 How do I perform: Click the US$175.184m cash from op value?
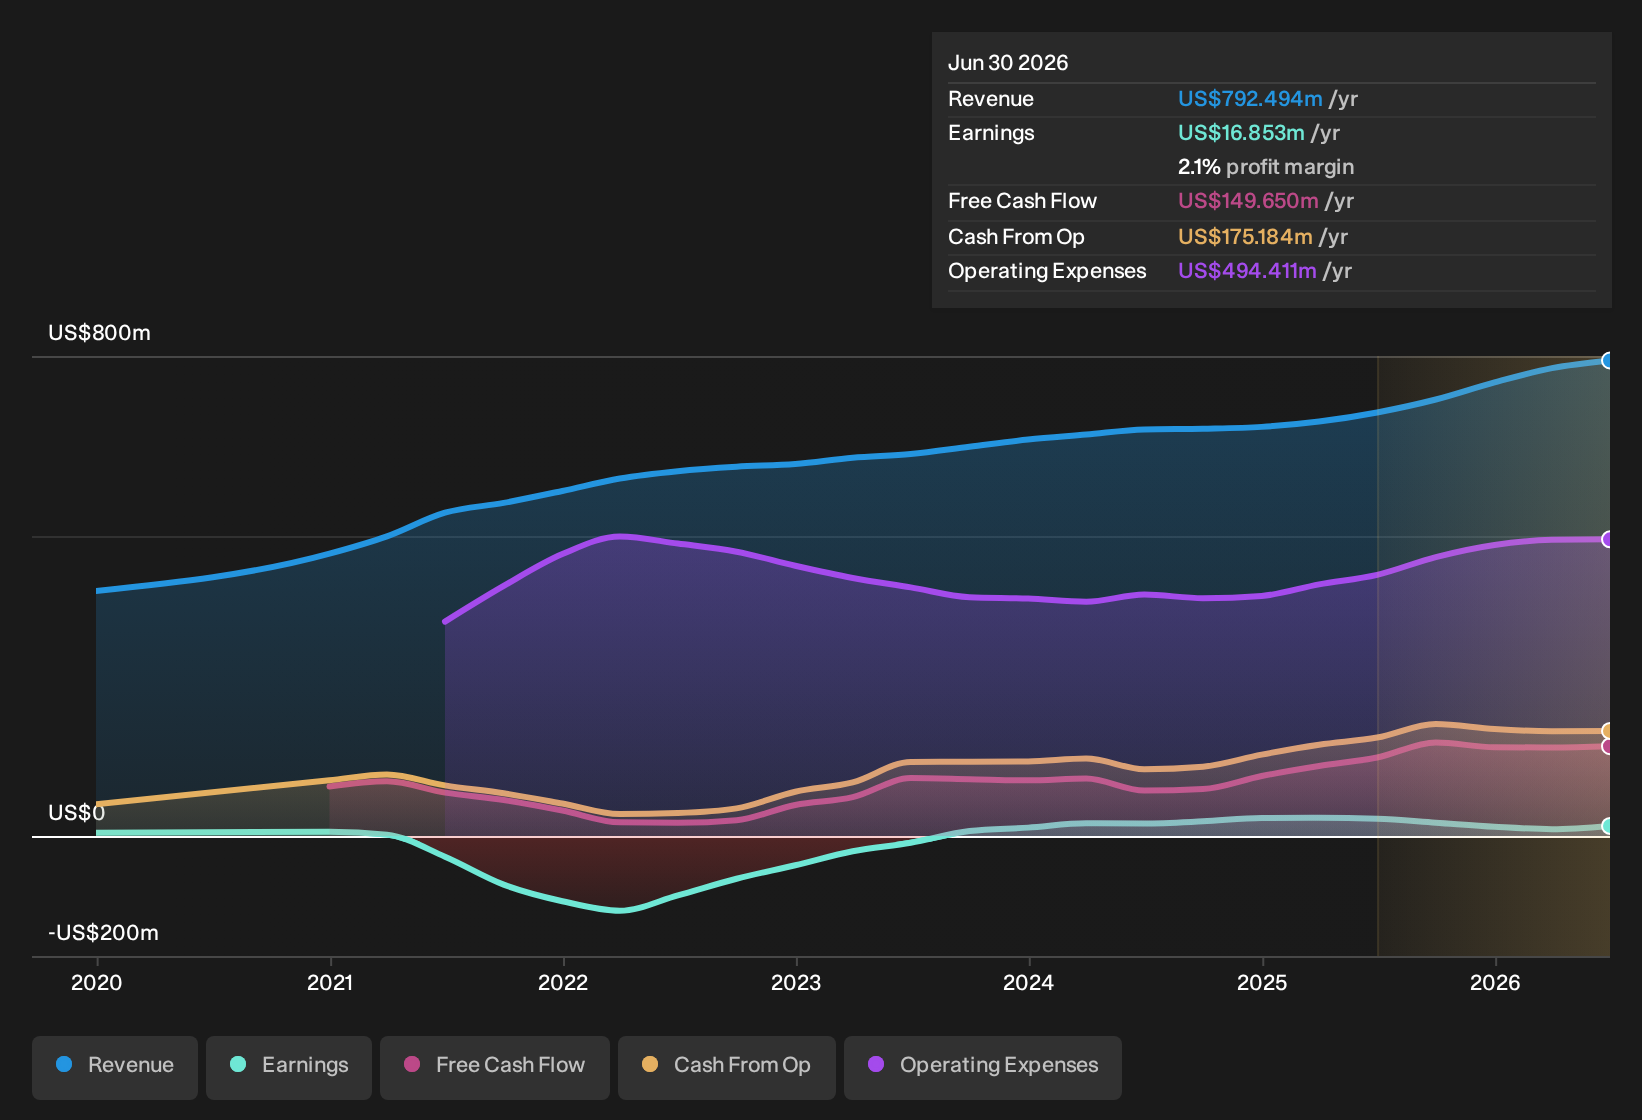(1245, 237)
